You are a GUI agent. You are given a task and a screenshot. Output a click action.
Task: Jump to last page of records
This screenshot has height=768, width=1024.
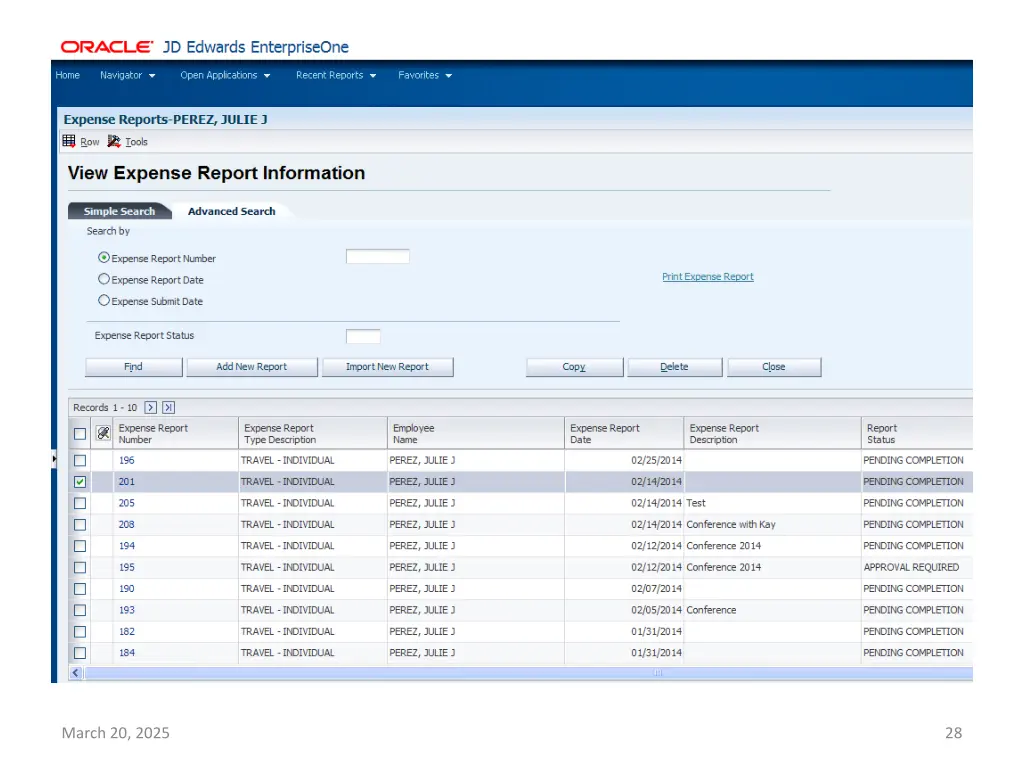(168, 408)
